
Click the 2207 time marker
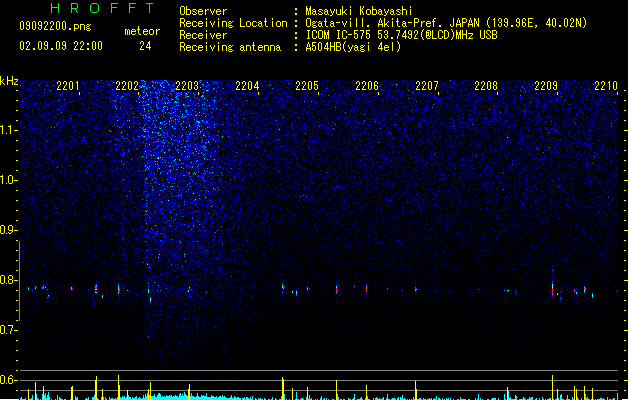pyautogui.click(x=427, y=86)
